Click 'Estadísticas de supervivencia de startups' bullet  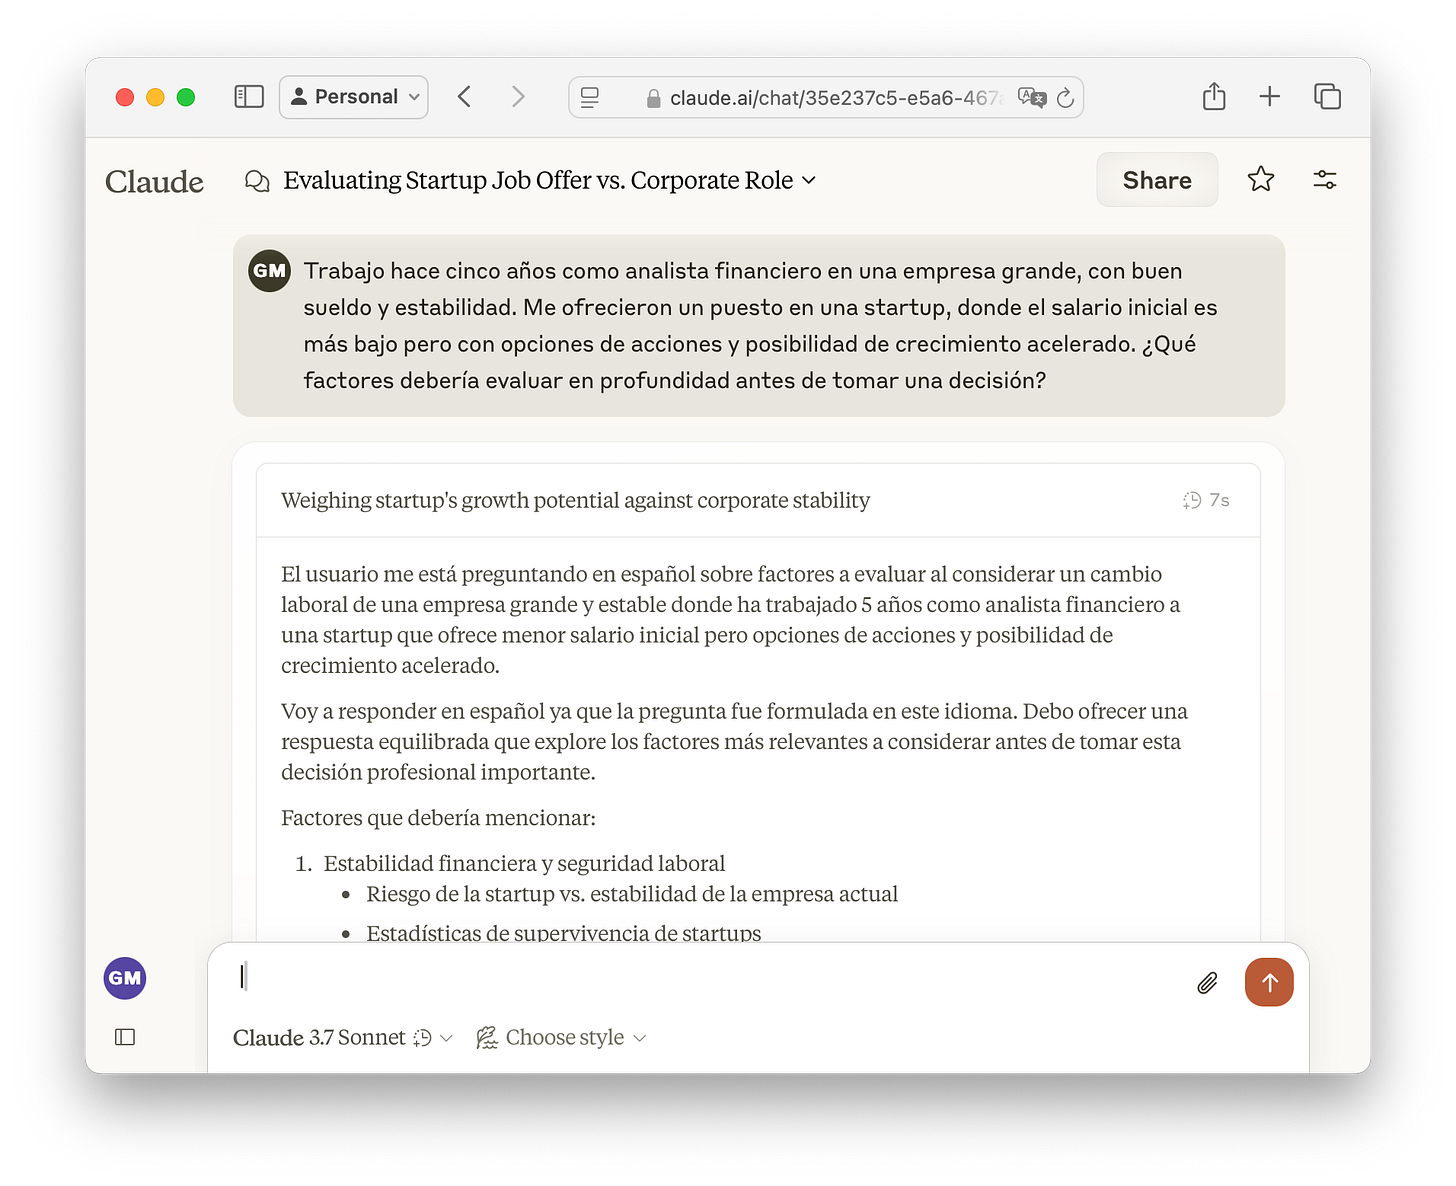[x=563, y=933]
